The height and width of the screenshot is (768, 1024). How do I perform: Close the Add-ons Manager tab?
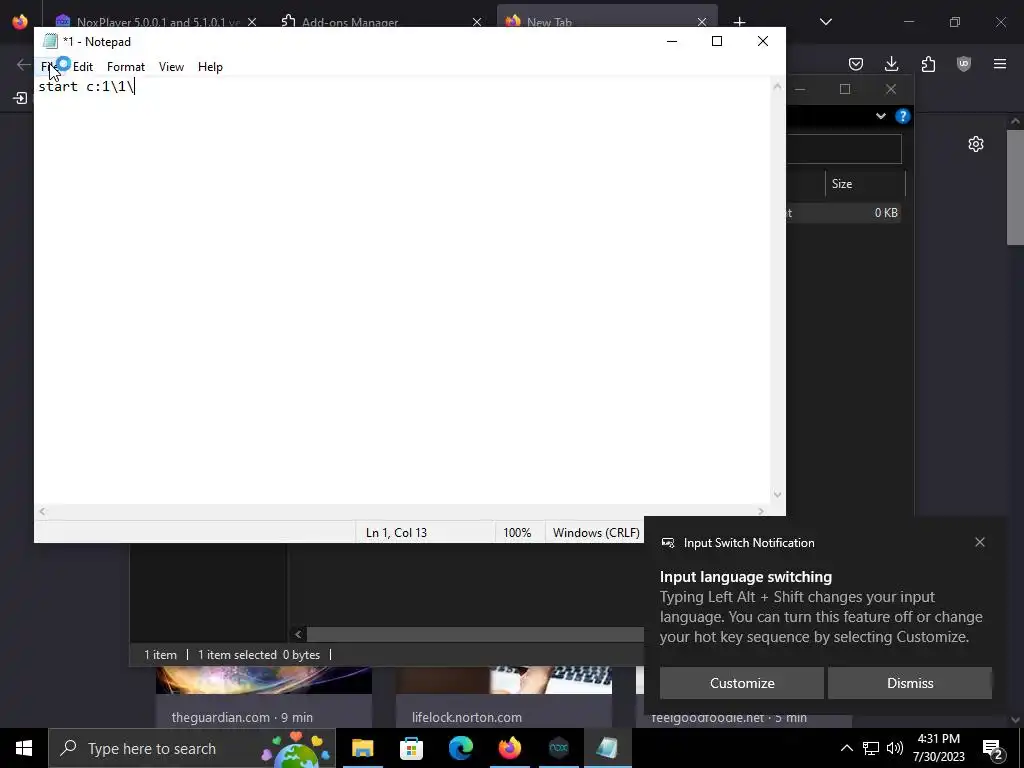[x=477, y=22]
